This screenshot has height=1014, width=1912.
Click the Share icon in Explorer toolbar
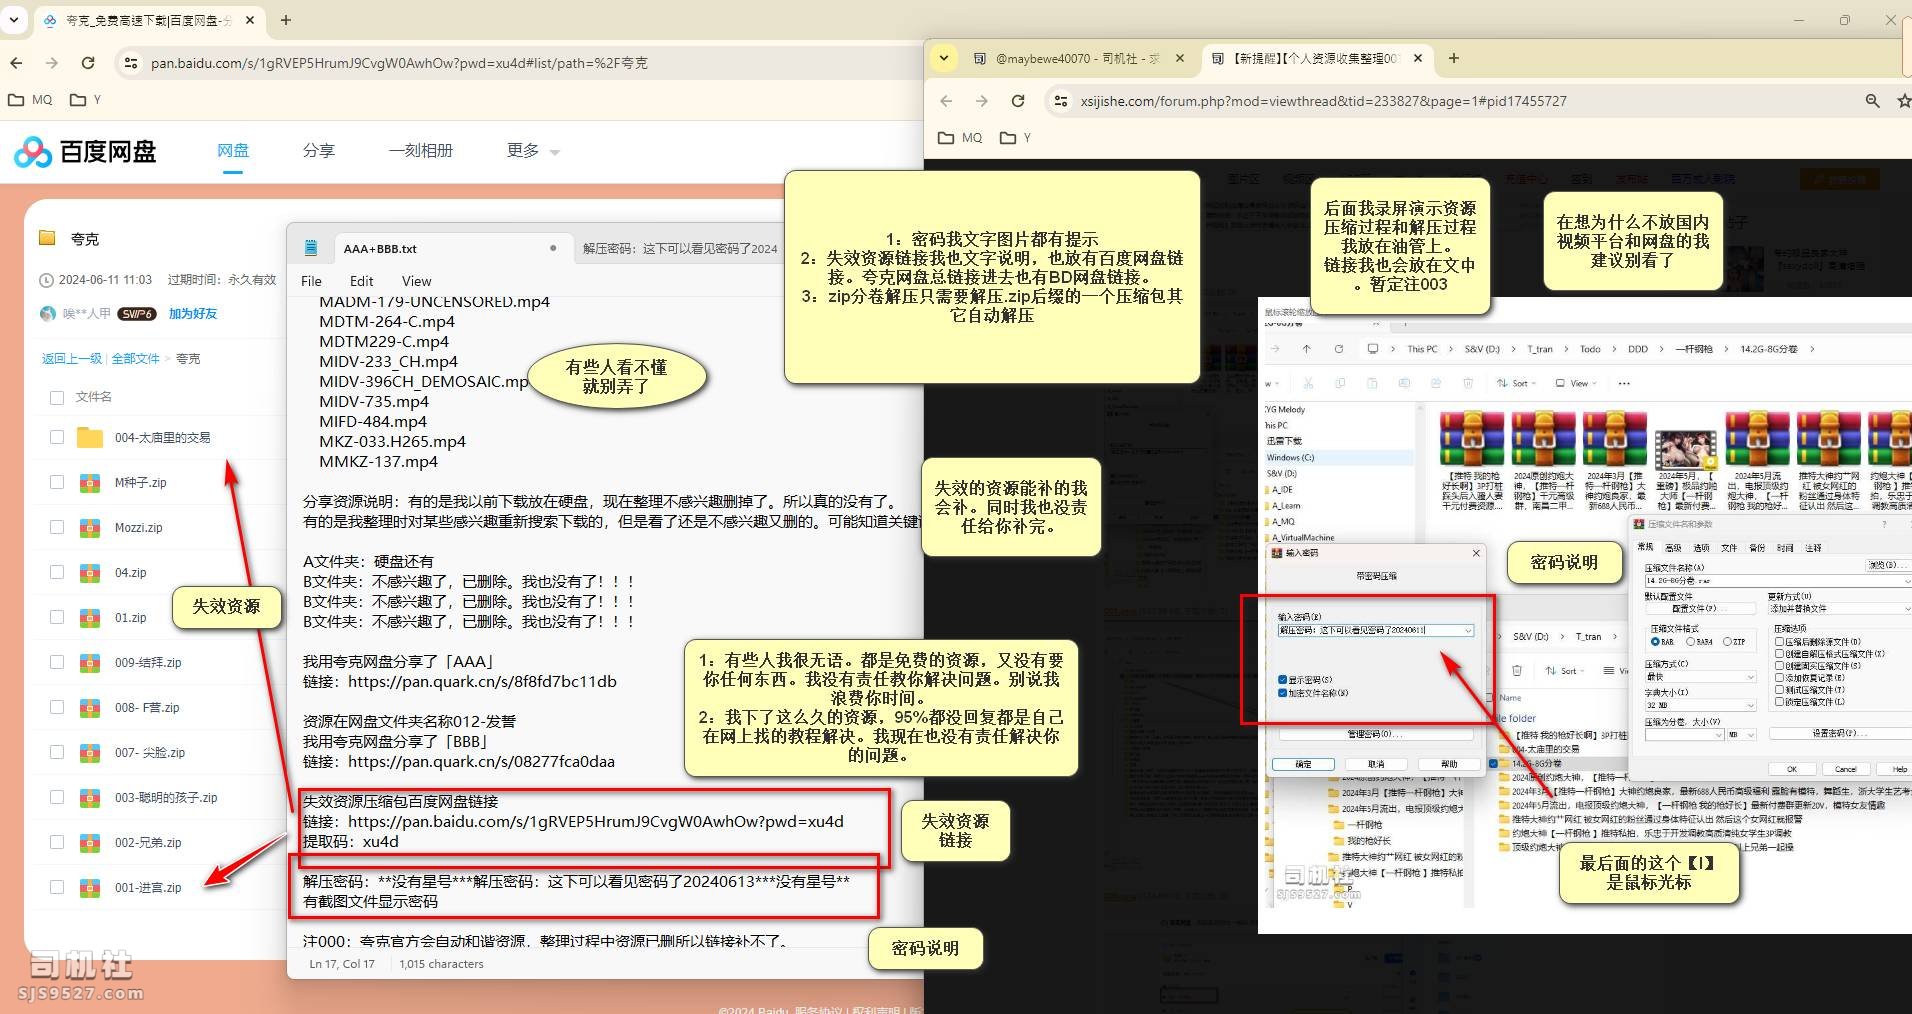tap(1436, 383)
